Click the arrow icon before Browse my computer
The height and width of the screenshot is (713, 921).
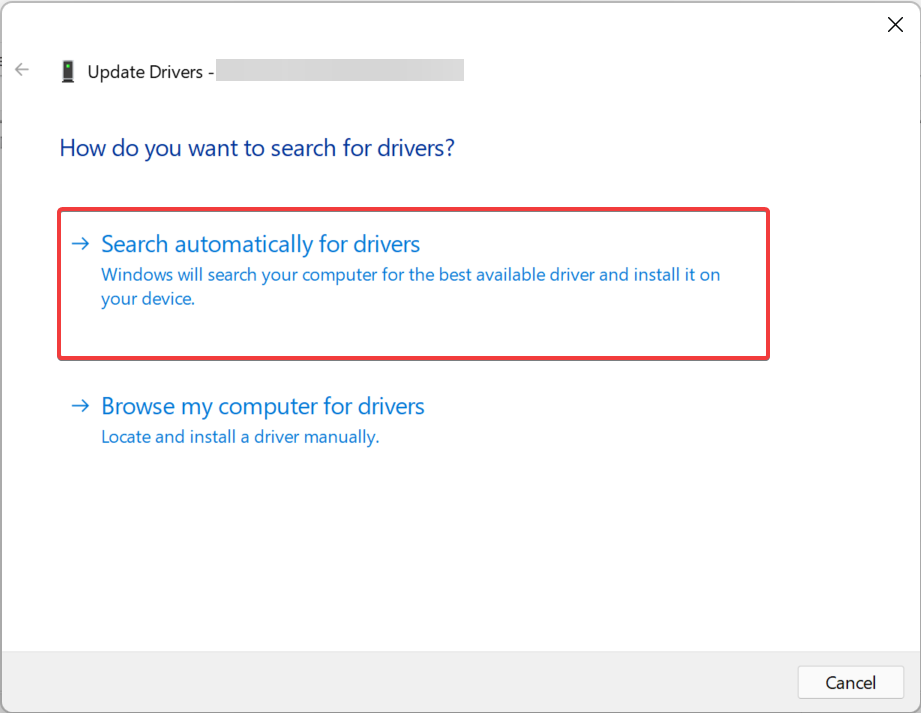click(x=80, y=406)
